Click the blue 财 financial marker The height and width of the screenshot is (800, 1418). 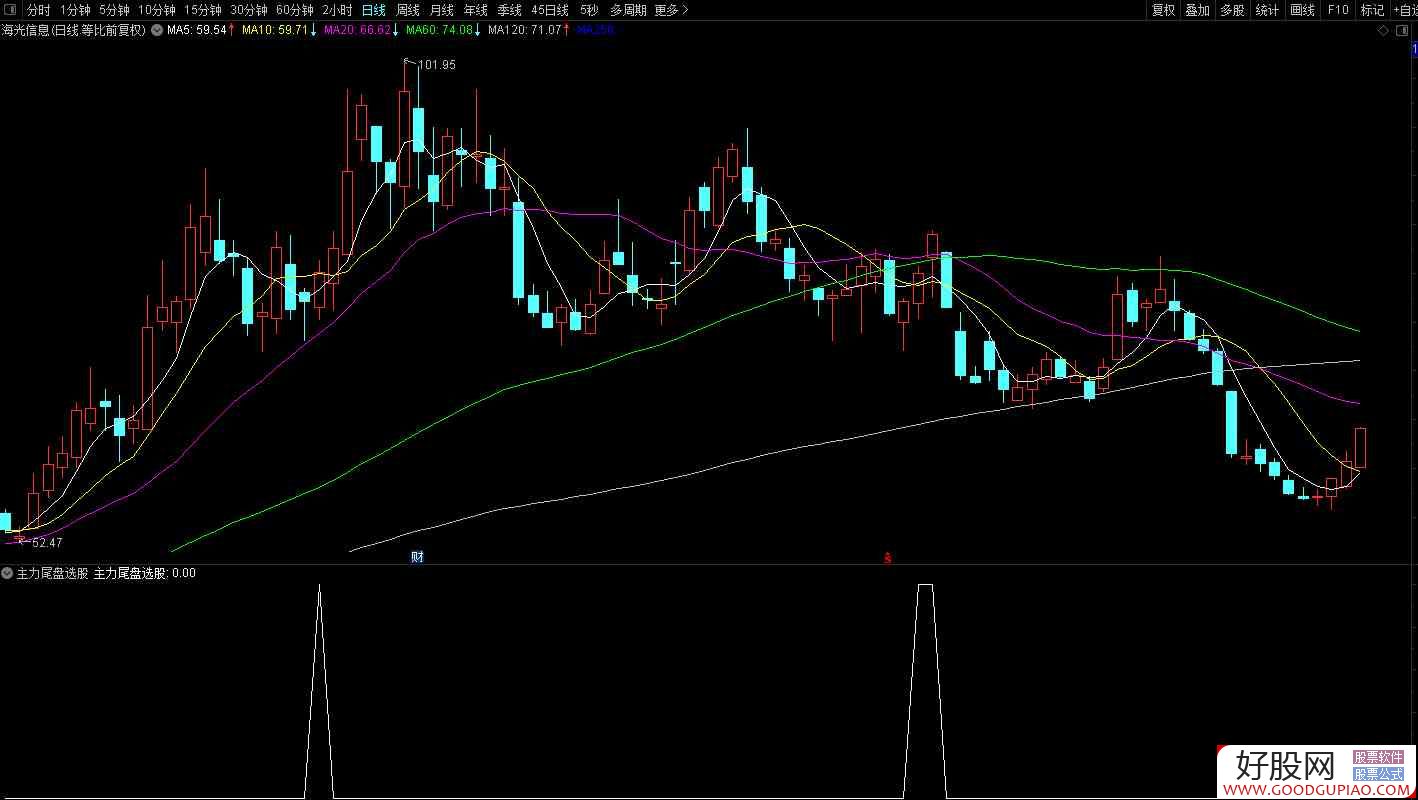(x=418, y=556)
